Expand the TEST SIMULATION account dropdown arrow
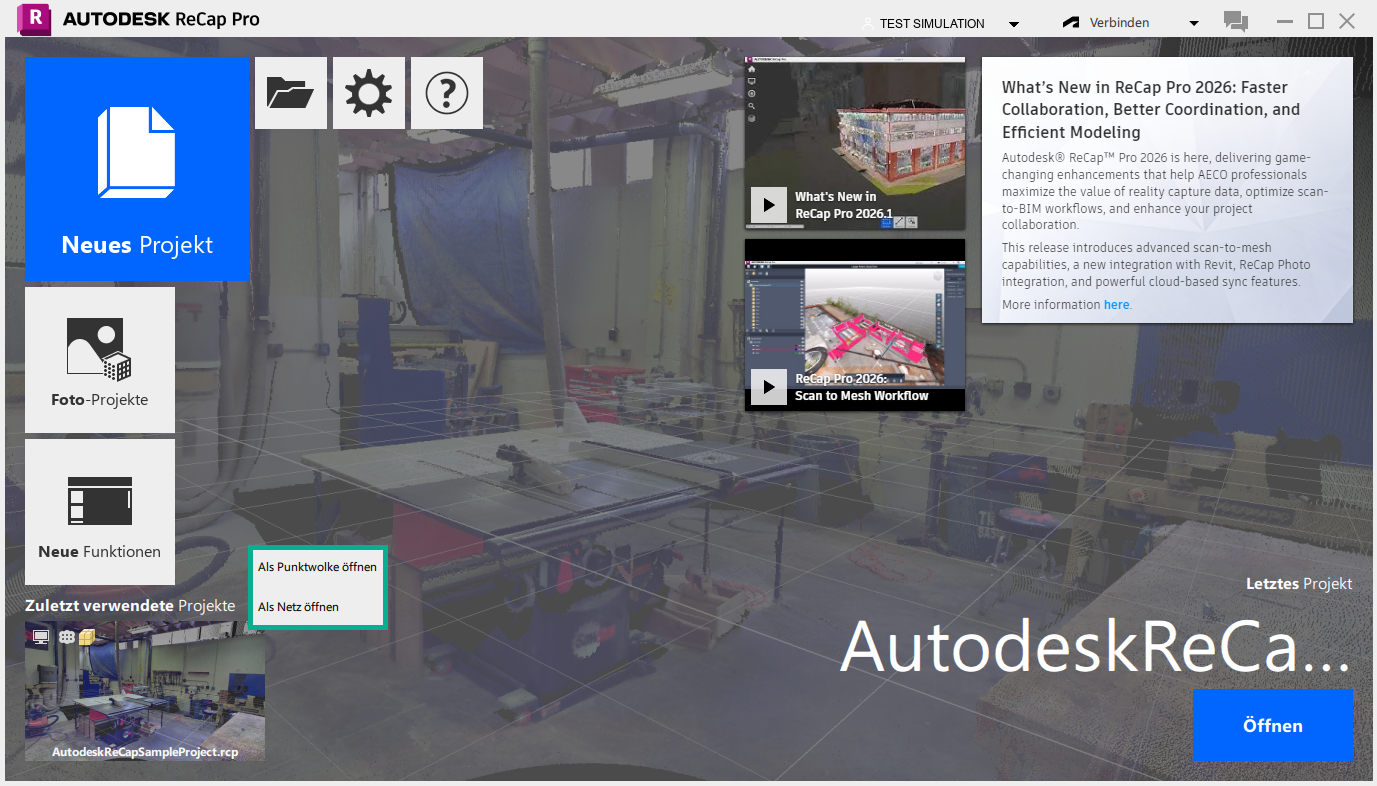Image resolution: width=1377 pixels, height=786 pixels. click(x=1014, y=24)
